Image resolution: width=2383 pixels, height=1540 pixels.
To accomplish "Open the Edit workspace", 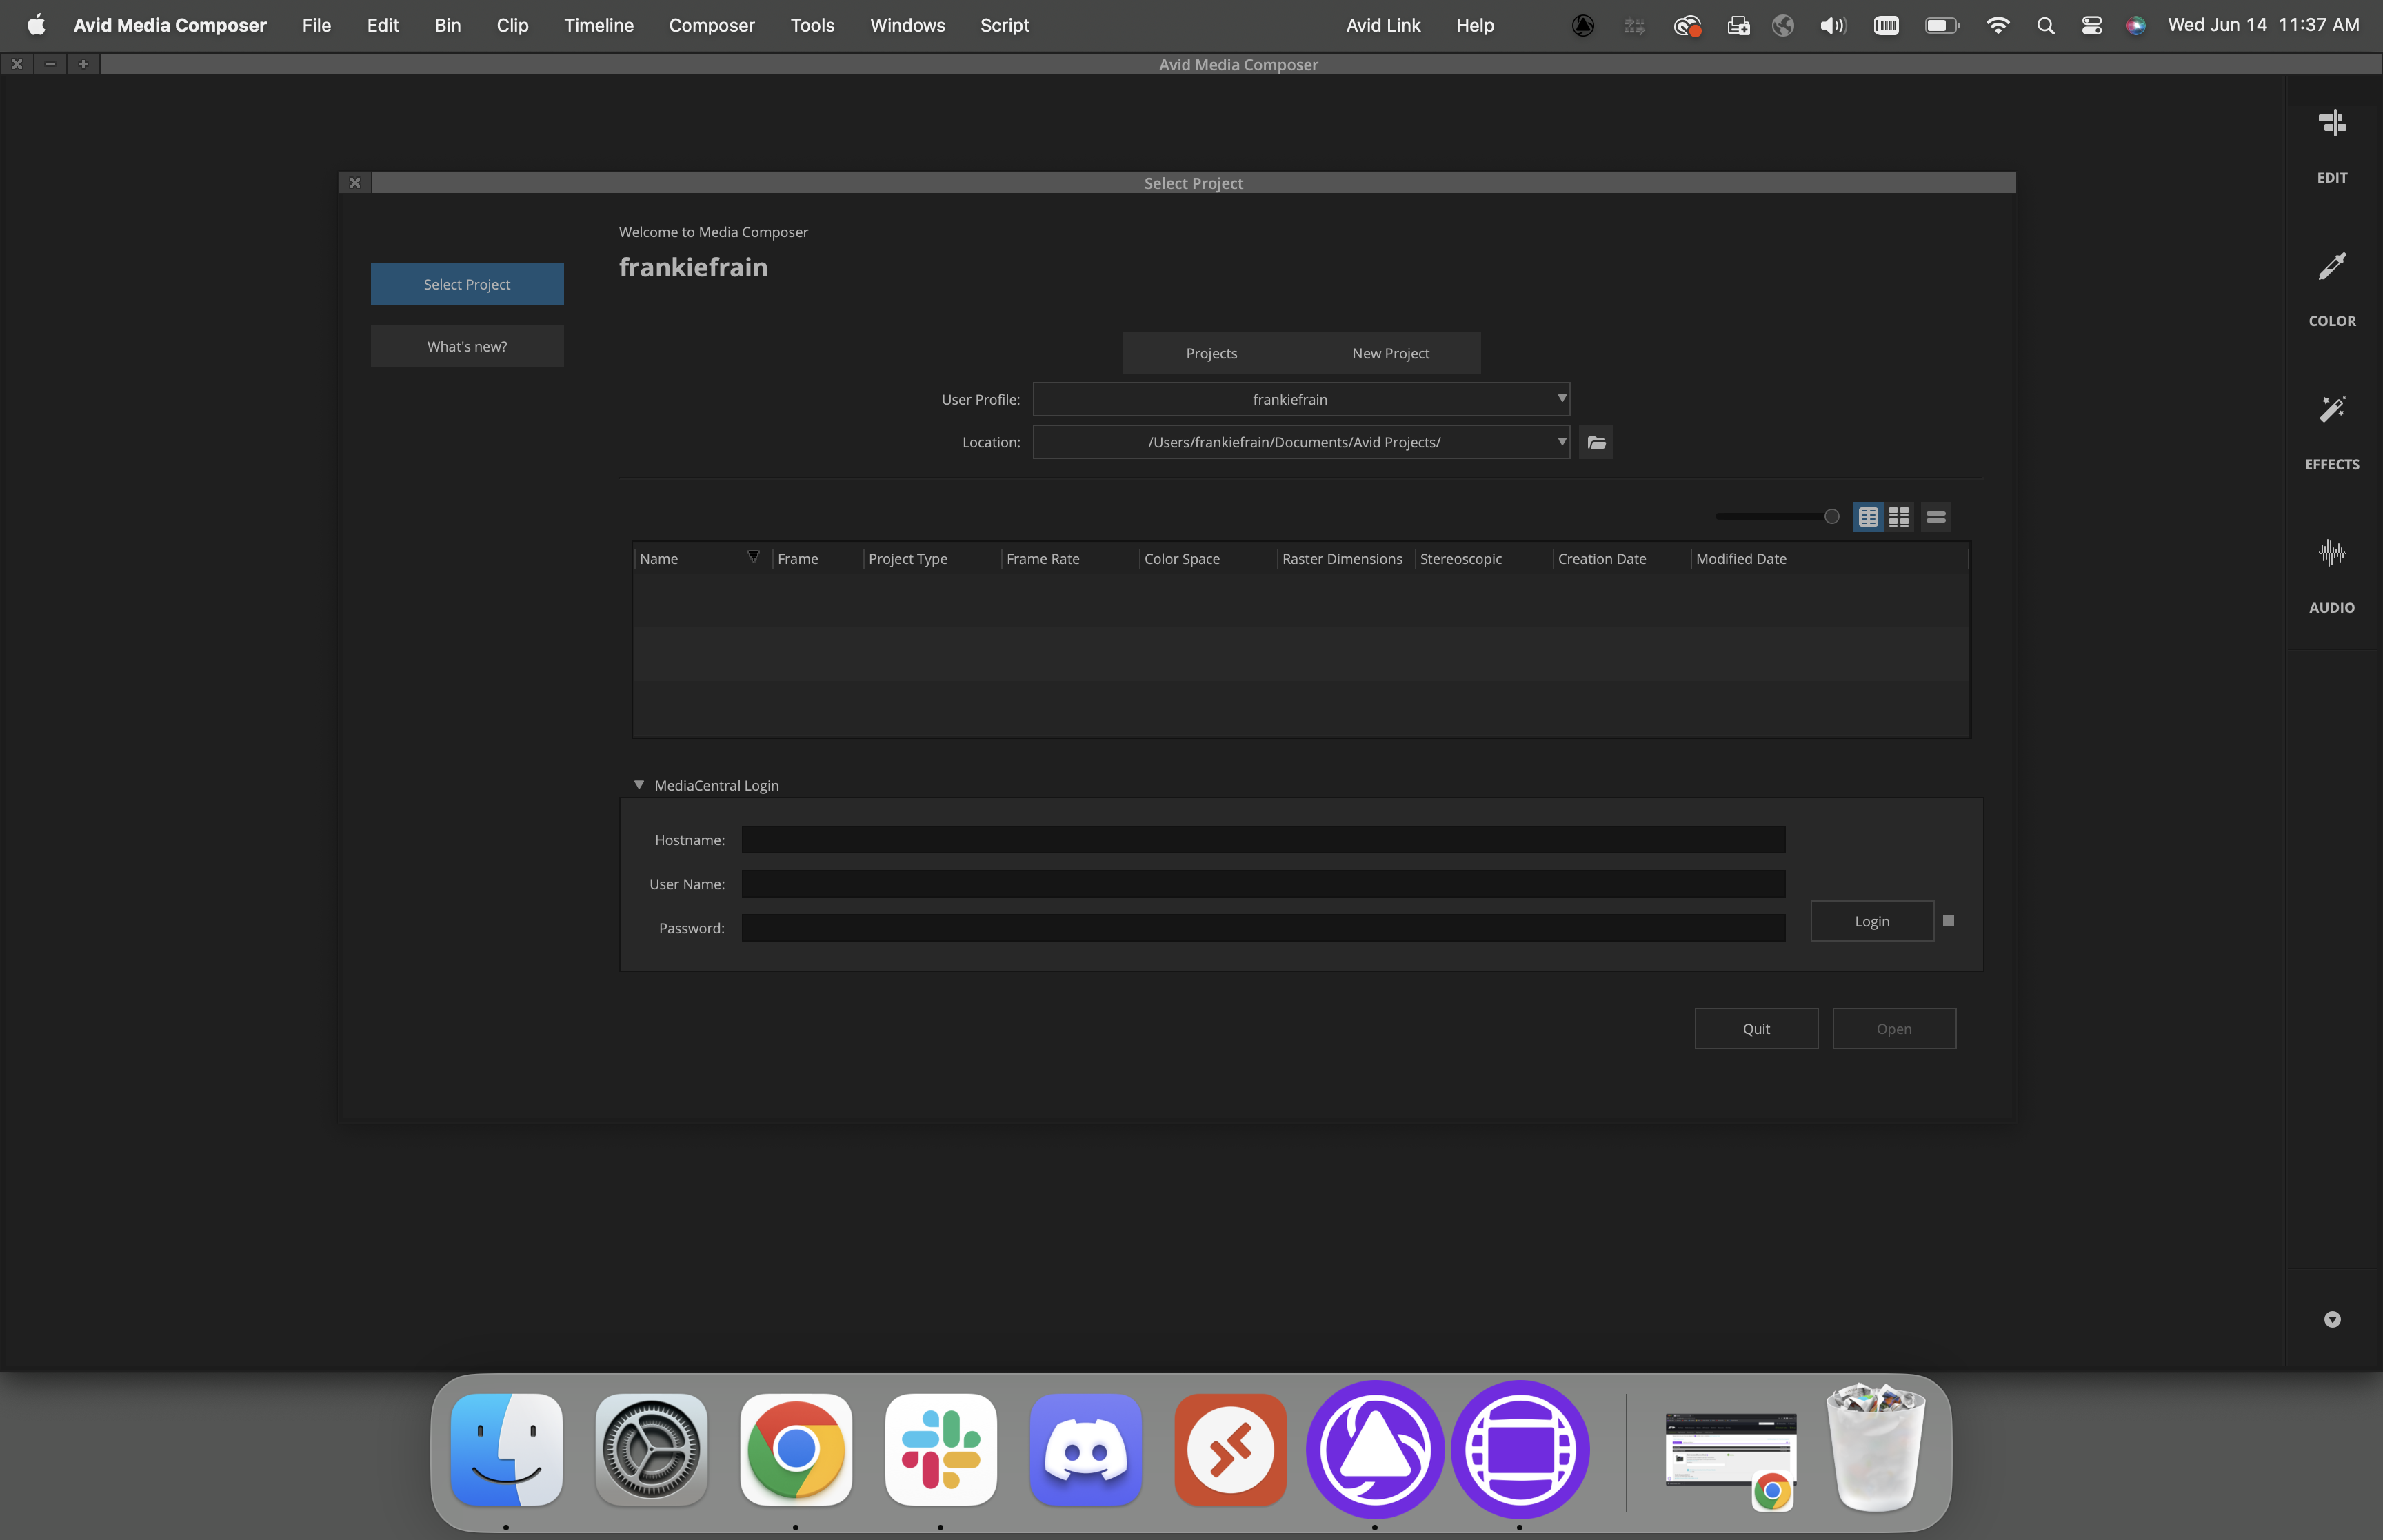I will point(2332,146).
